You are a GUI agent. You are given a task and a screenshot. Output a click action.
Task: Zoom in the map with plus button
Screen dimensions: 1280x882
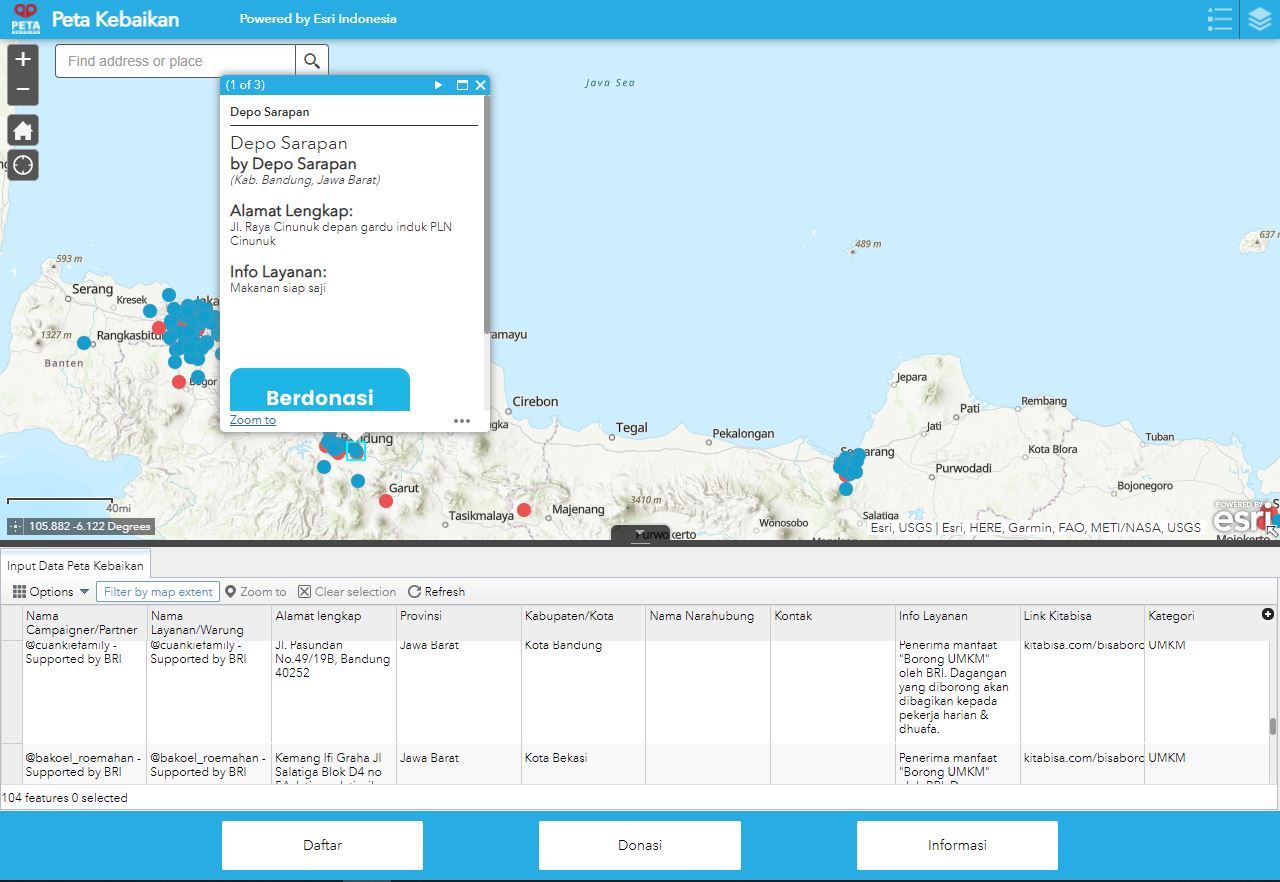tap(23, 59)
